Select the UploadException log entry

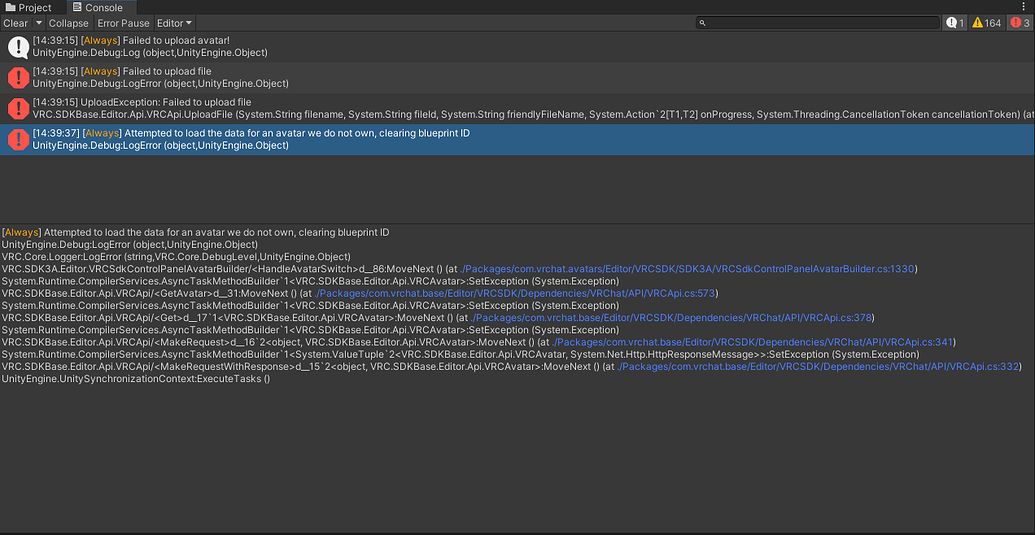(x=500, y=108)
